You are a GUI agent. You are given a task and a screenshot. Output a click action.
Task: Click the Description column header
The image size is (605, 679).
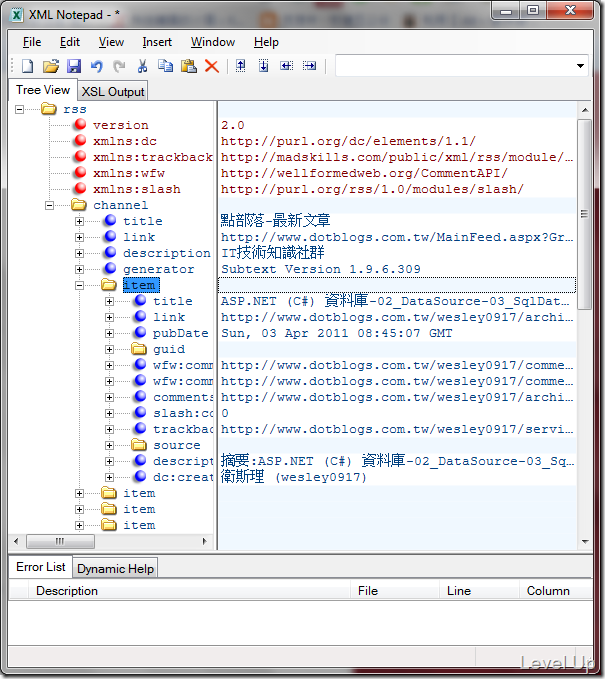(189, 591)
